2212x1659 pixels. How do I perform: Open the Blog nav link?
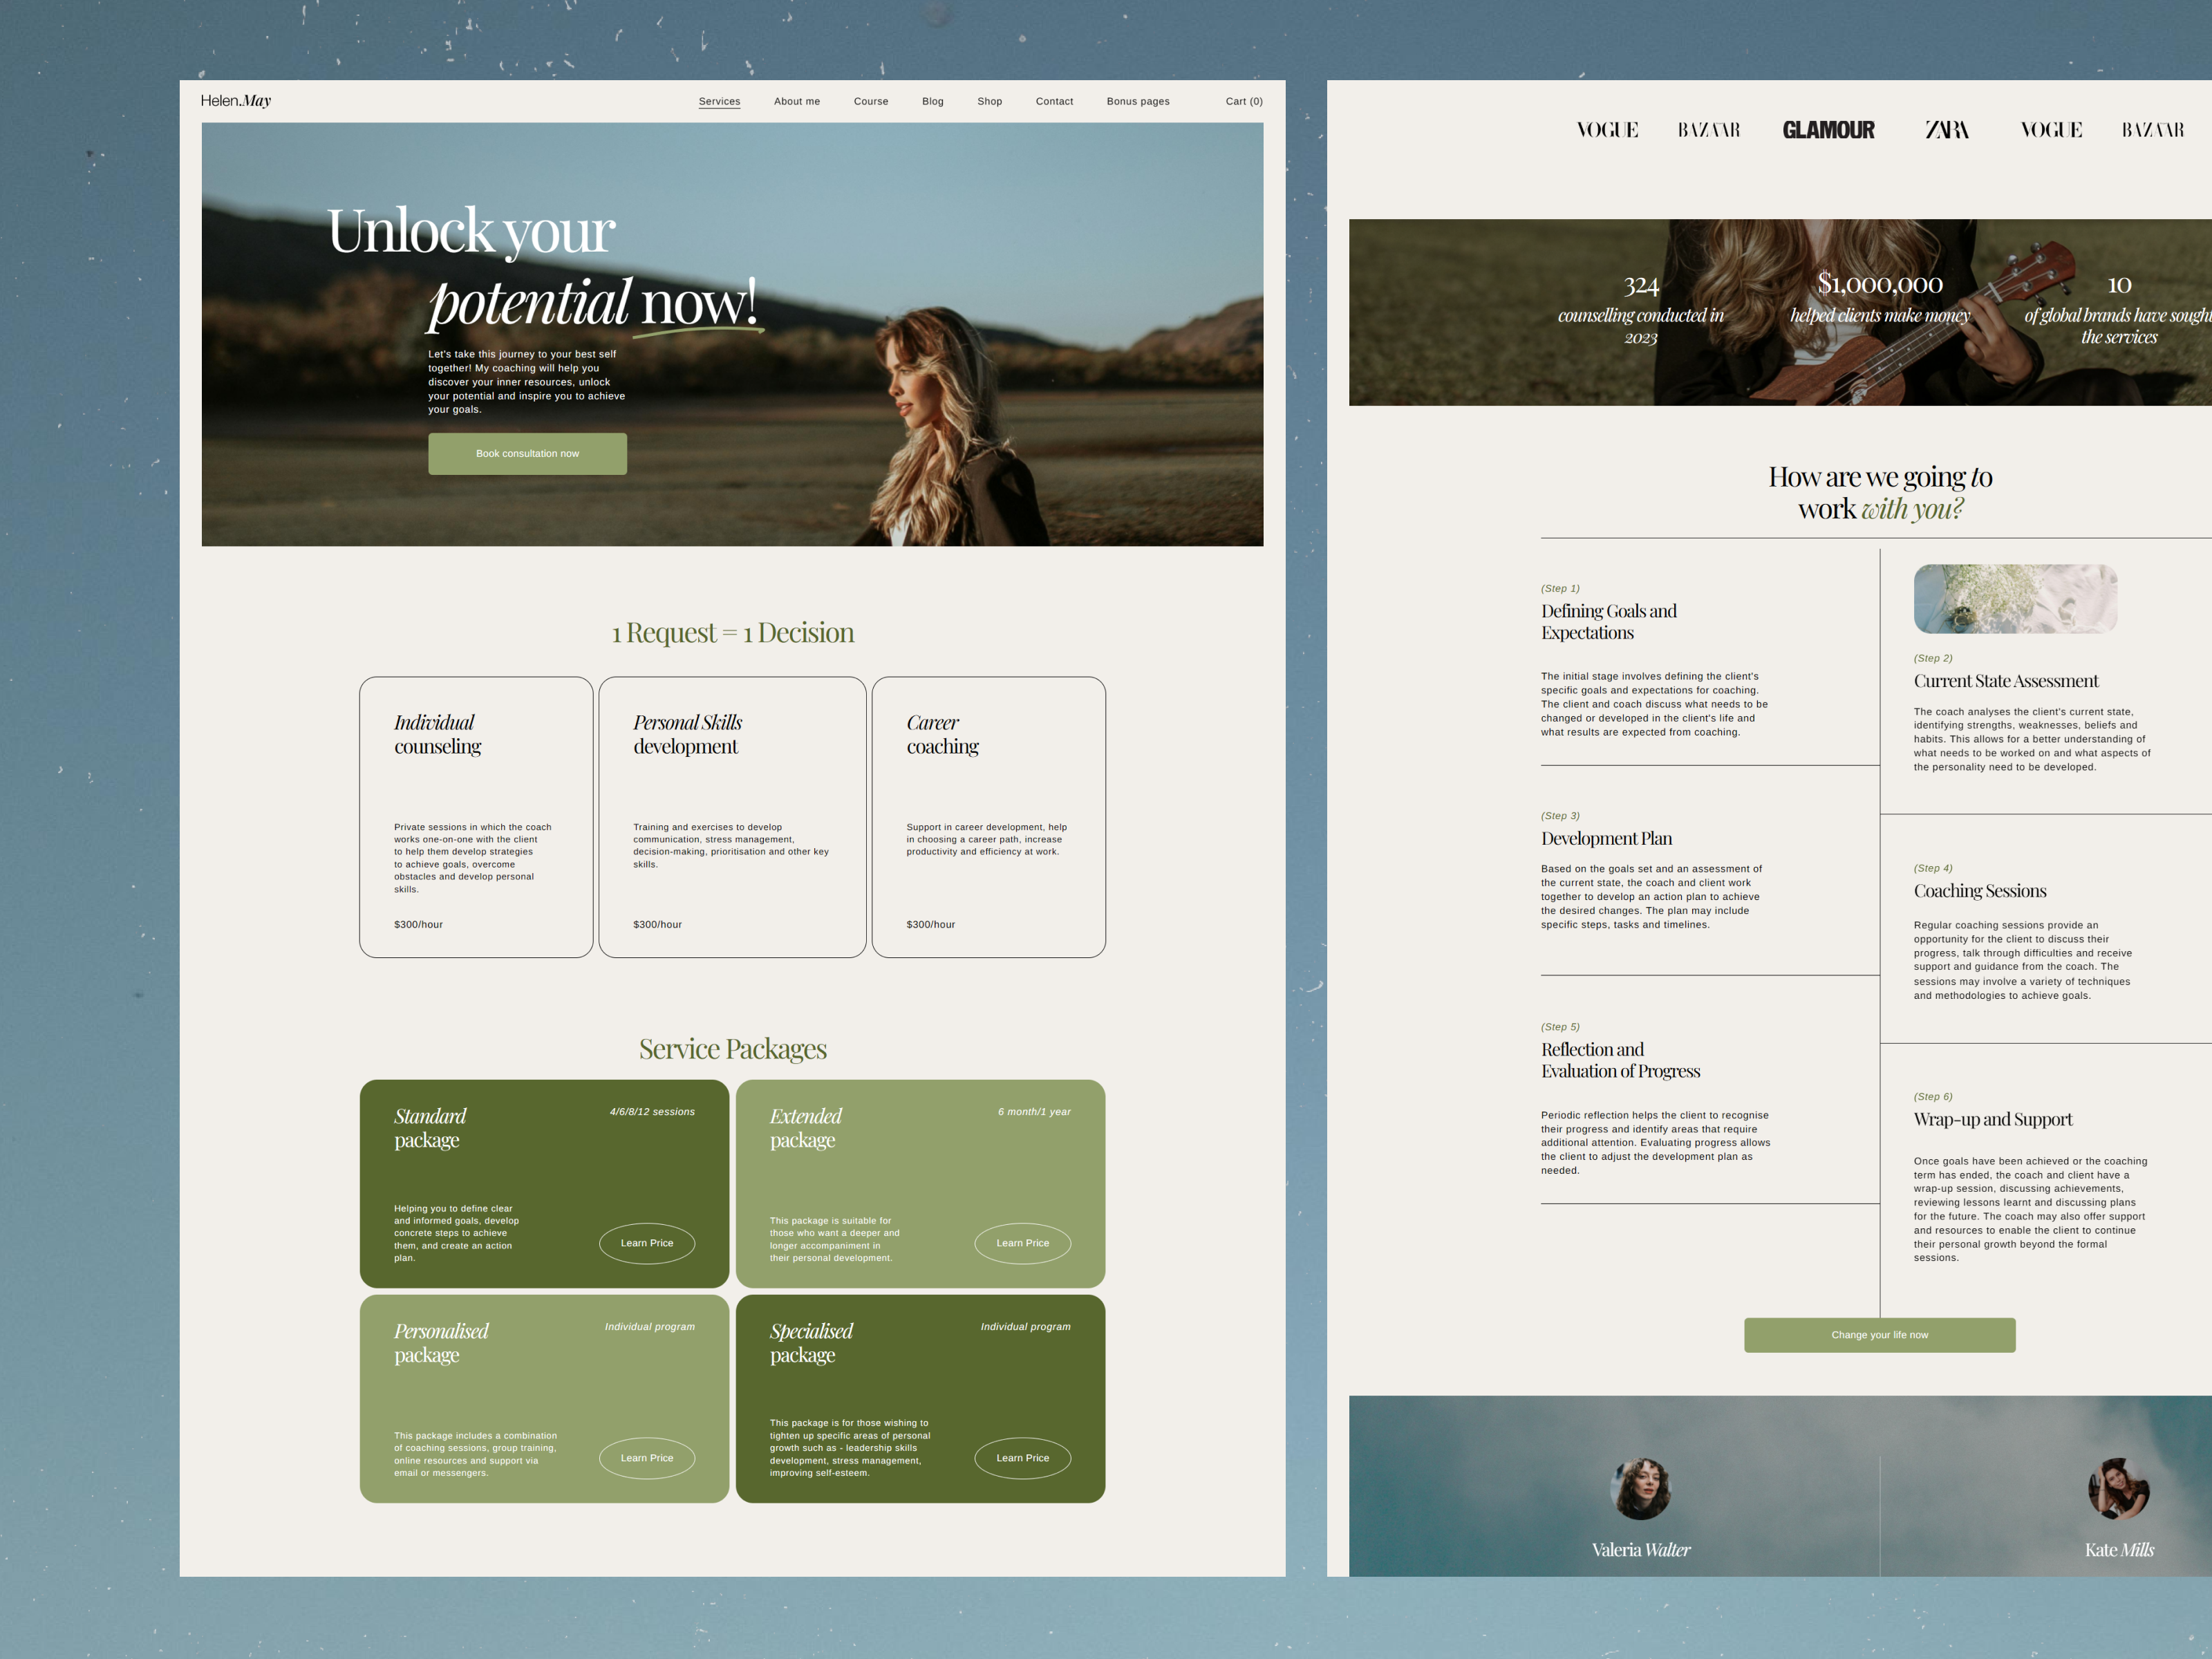click(x=932, y=102)
